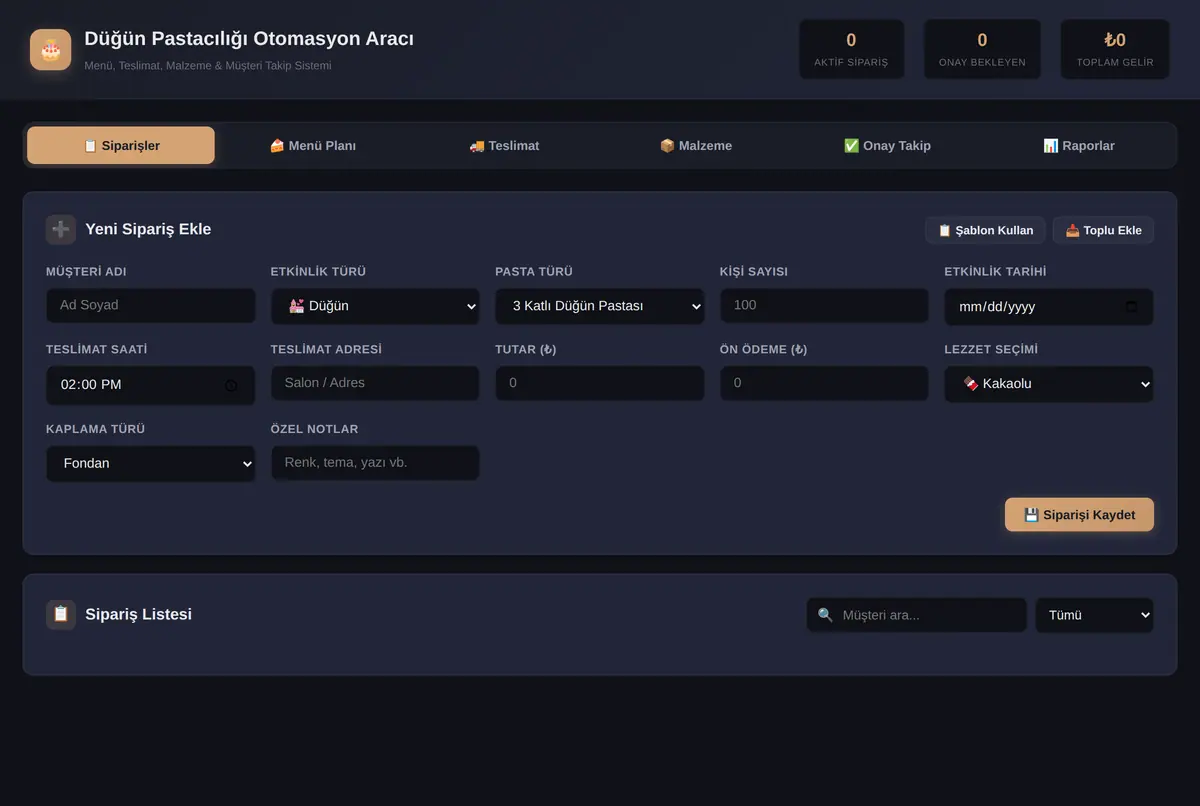
Task: Open the Raporlar tab
Action: (1079, 145)
